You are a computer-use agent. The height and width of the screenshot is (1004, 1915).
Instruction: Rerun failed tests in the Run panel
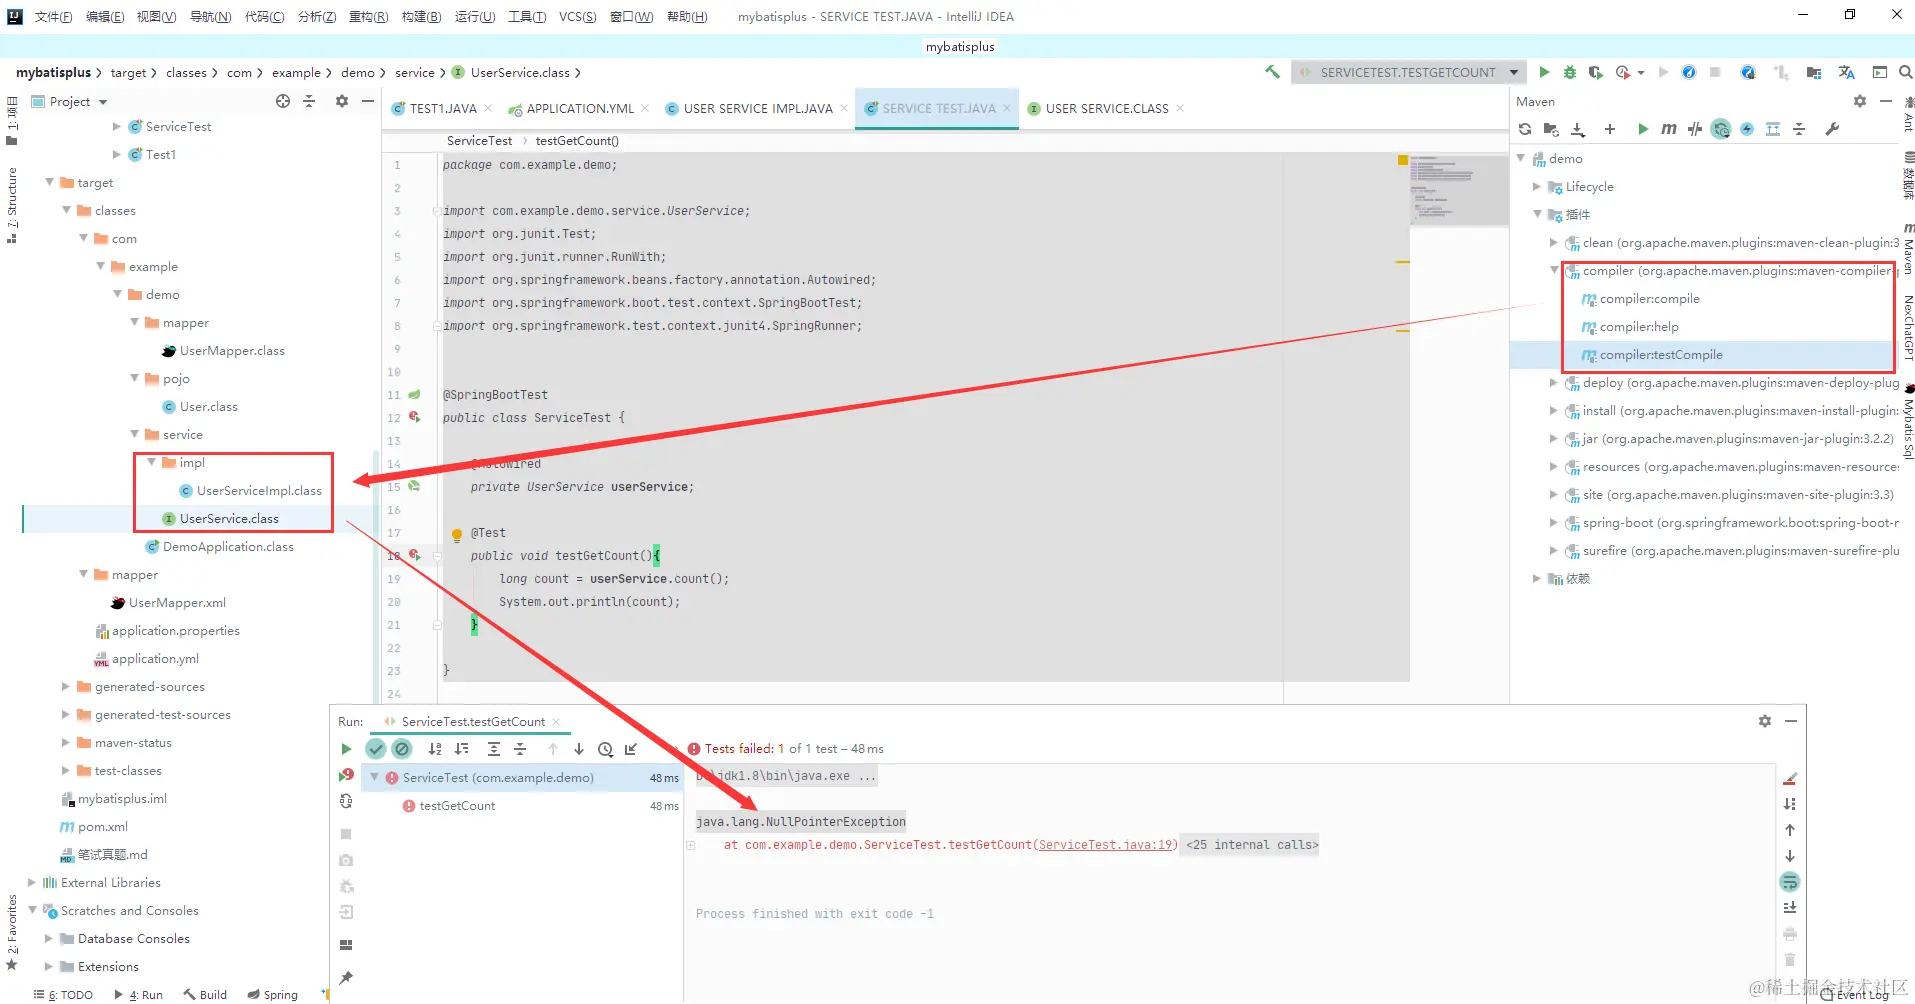[x=346, y=775]
